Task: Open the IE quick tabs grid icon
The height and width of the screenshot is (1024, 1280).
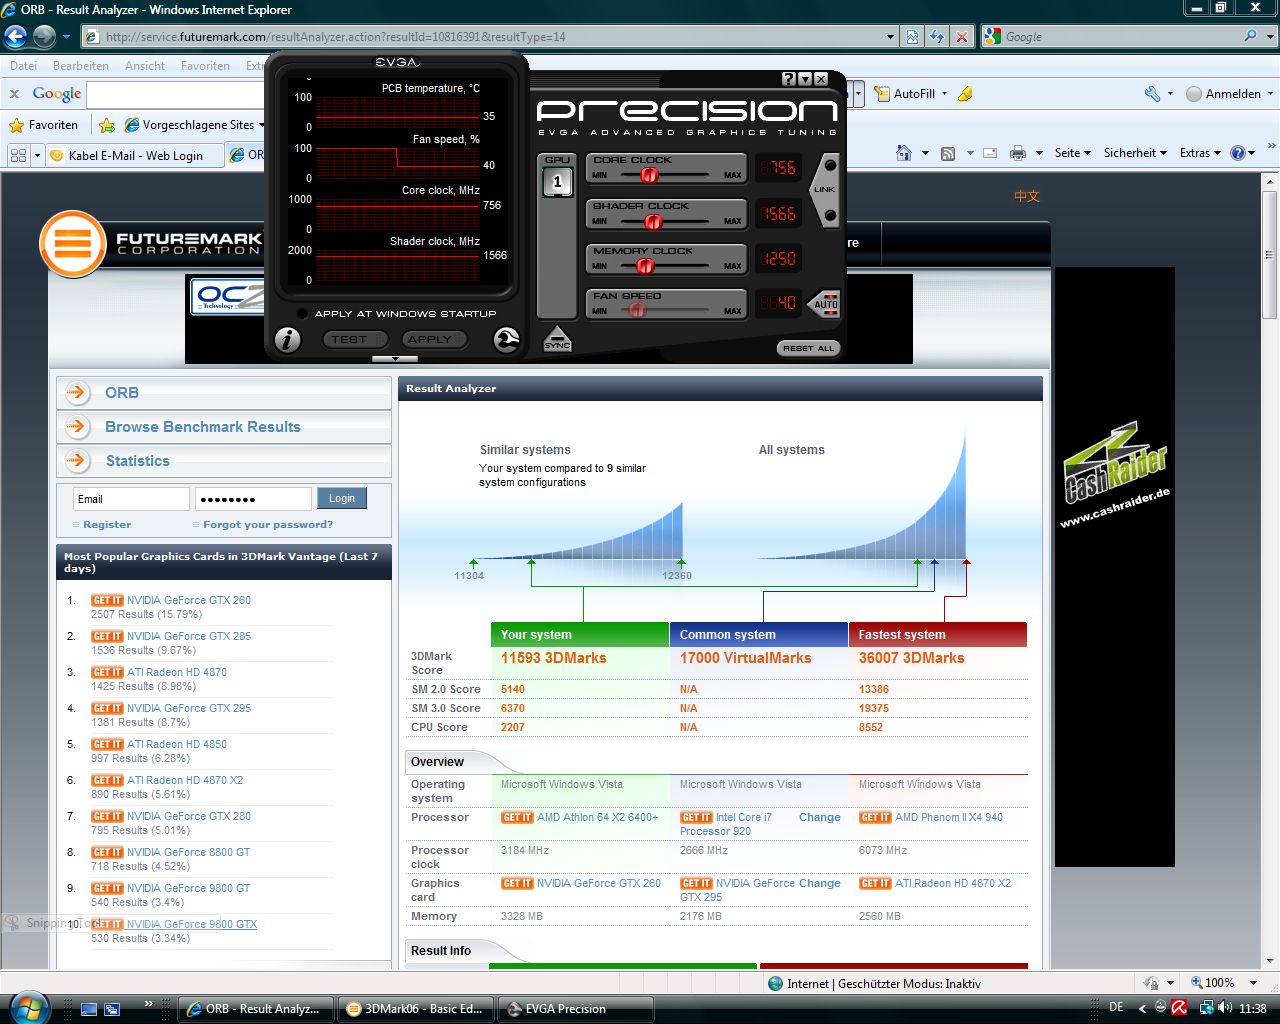Action: (x=18, y=155)
